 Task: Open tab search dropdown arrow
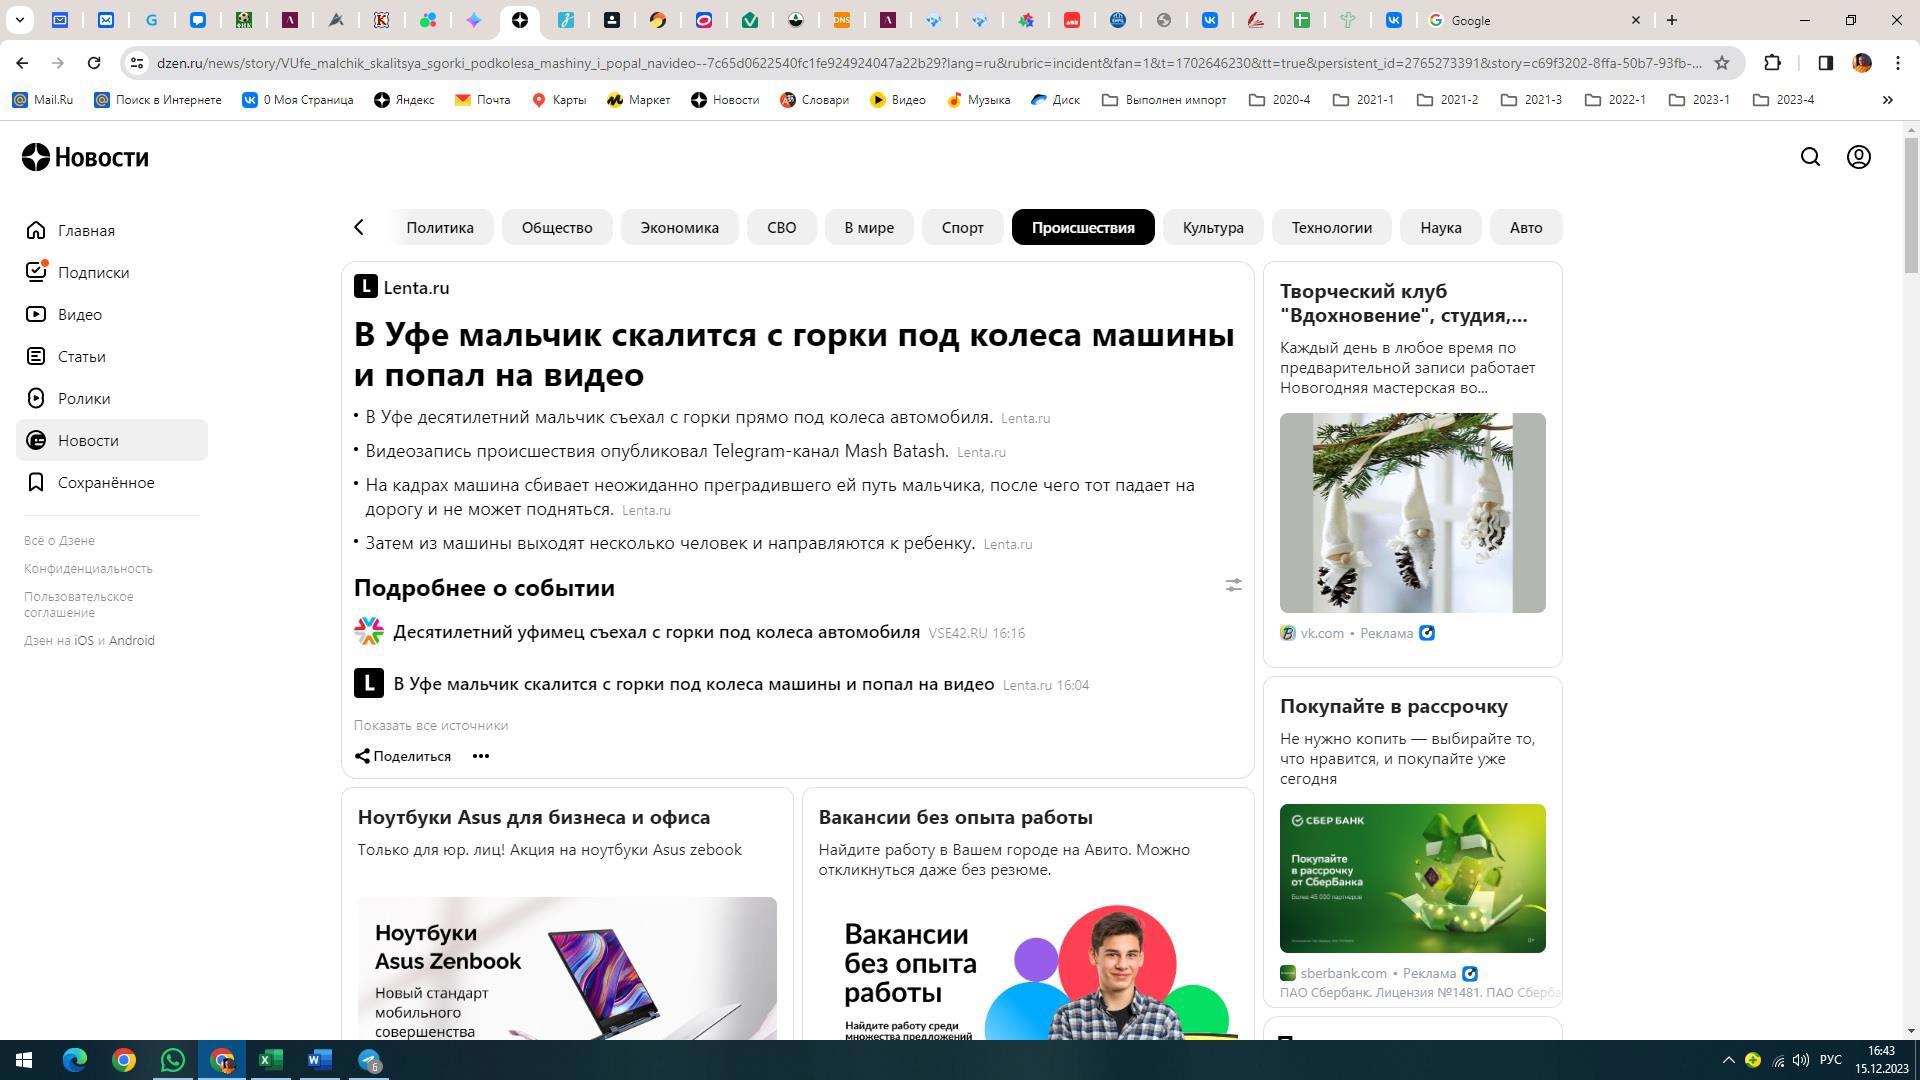[x=19, y=20]
